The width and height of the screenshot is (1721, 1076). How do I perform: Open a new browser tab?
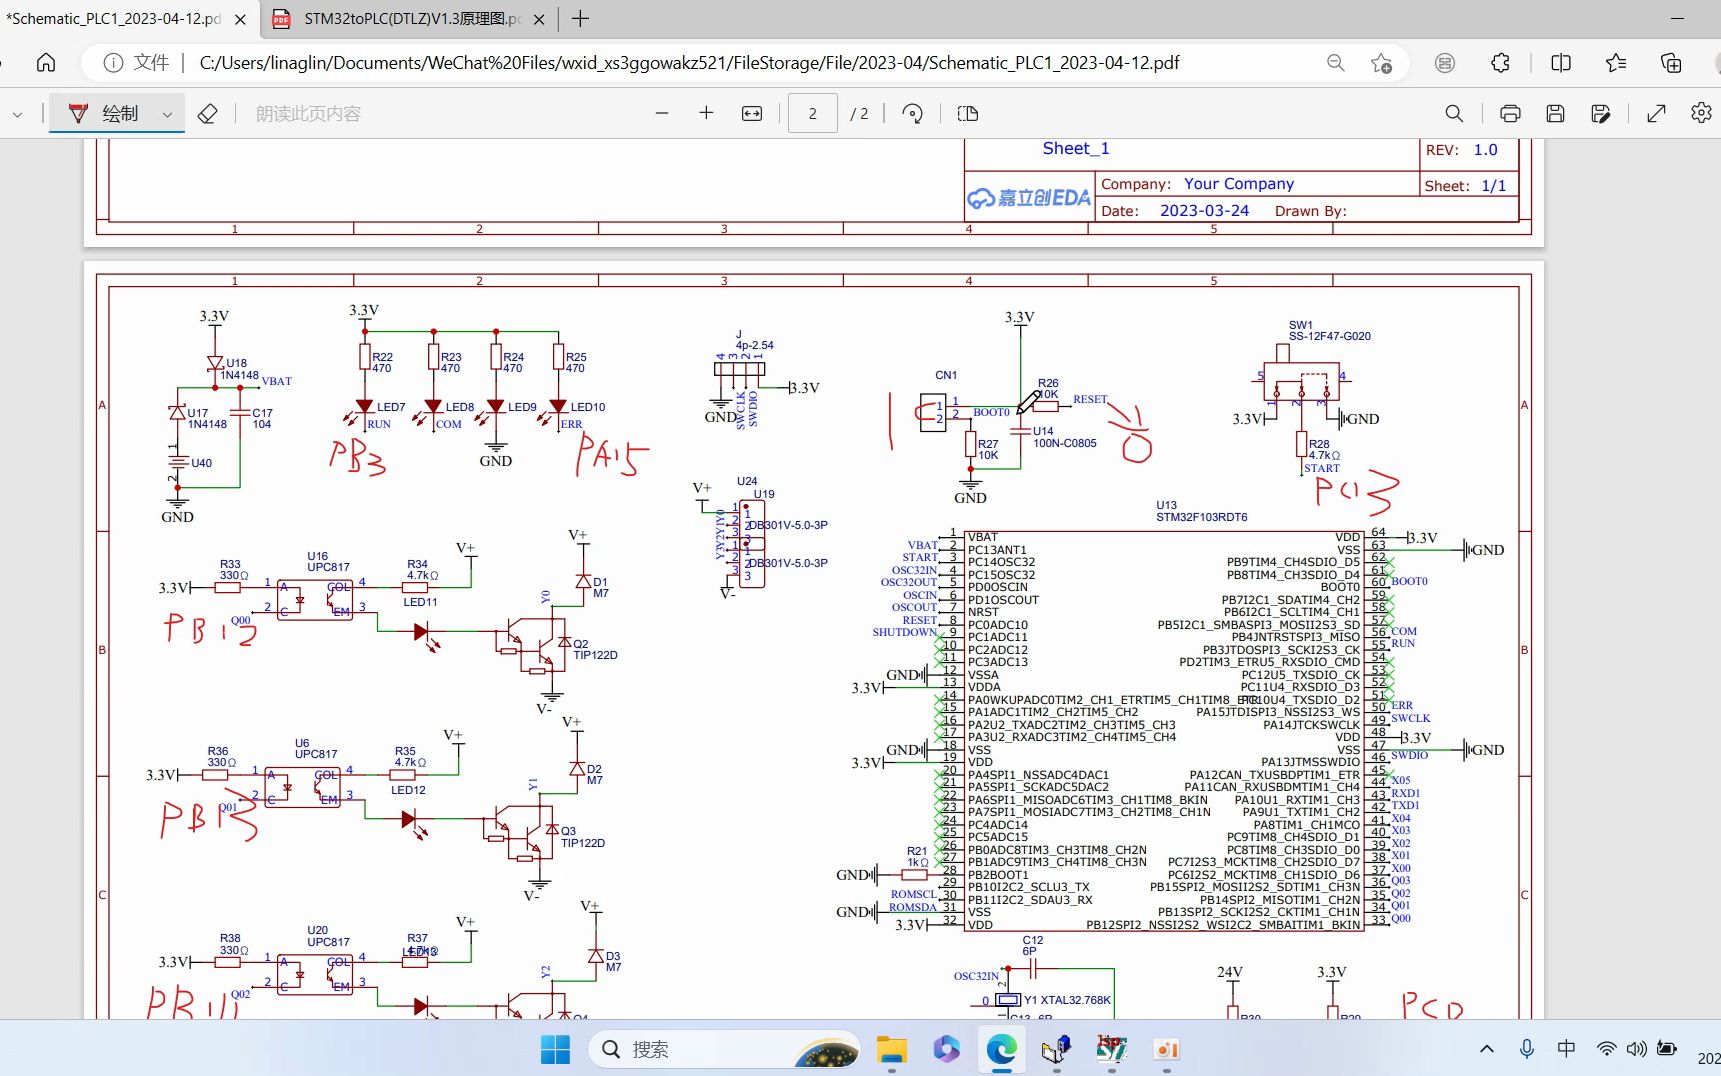click(x=580, y=19)
